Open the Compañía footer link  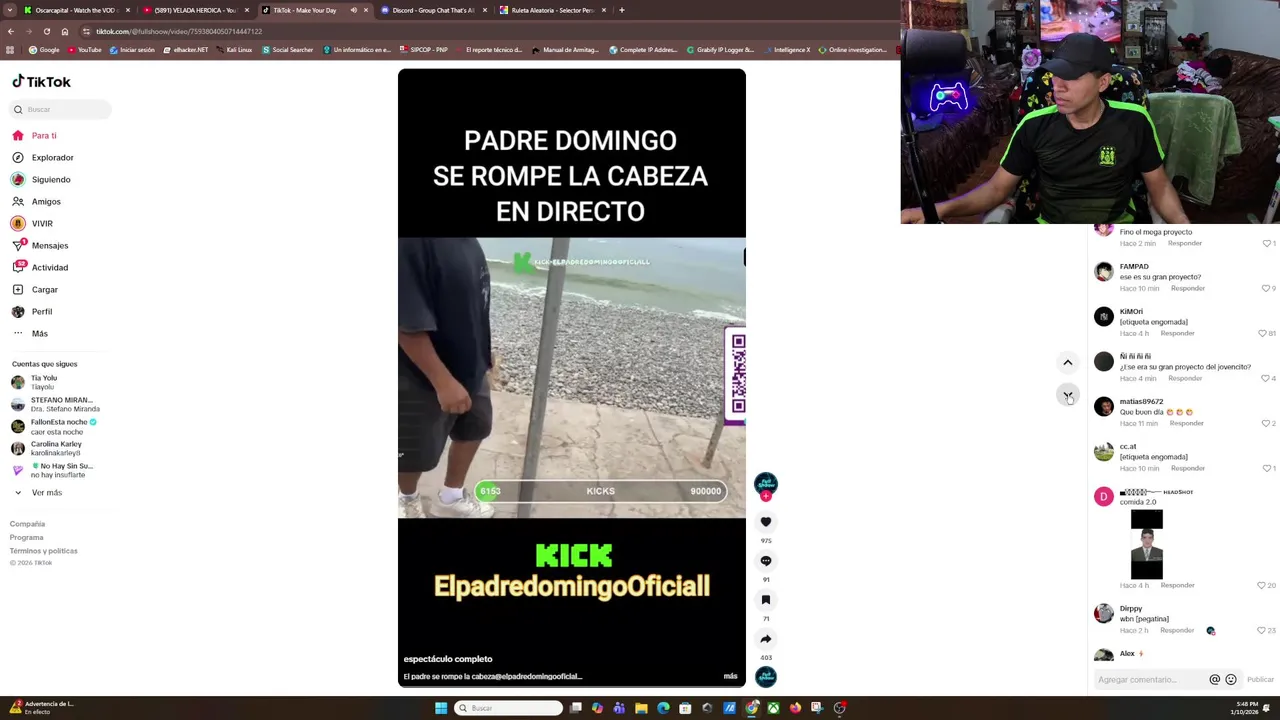click(x=27, y=524)
